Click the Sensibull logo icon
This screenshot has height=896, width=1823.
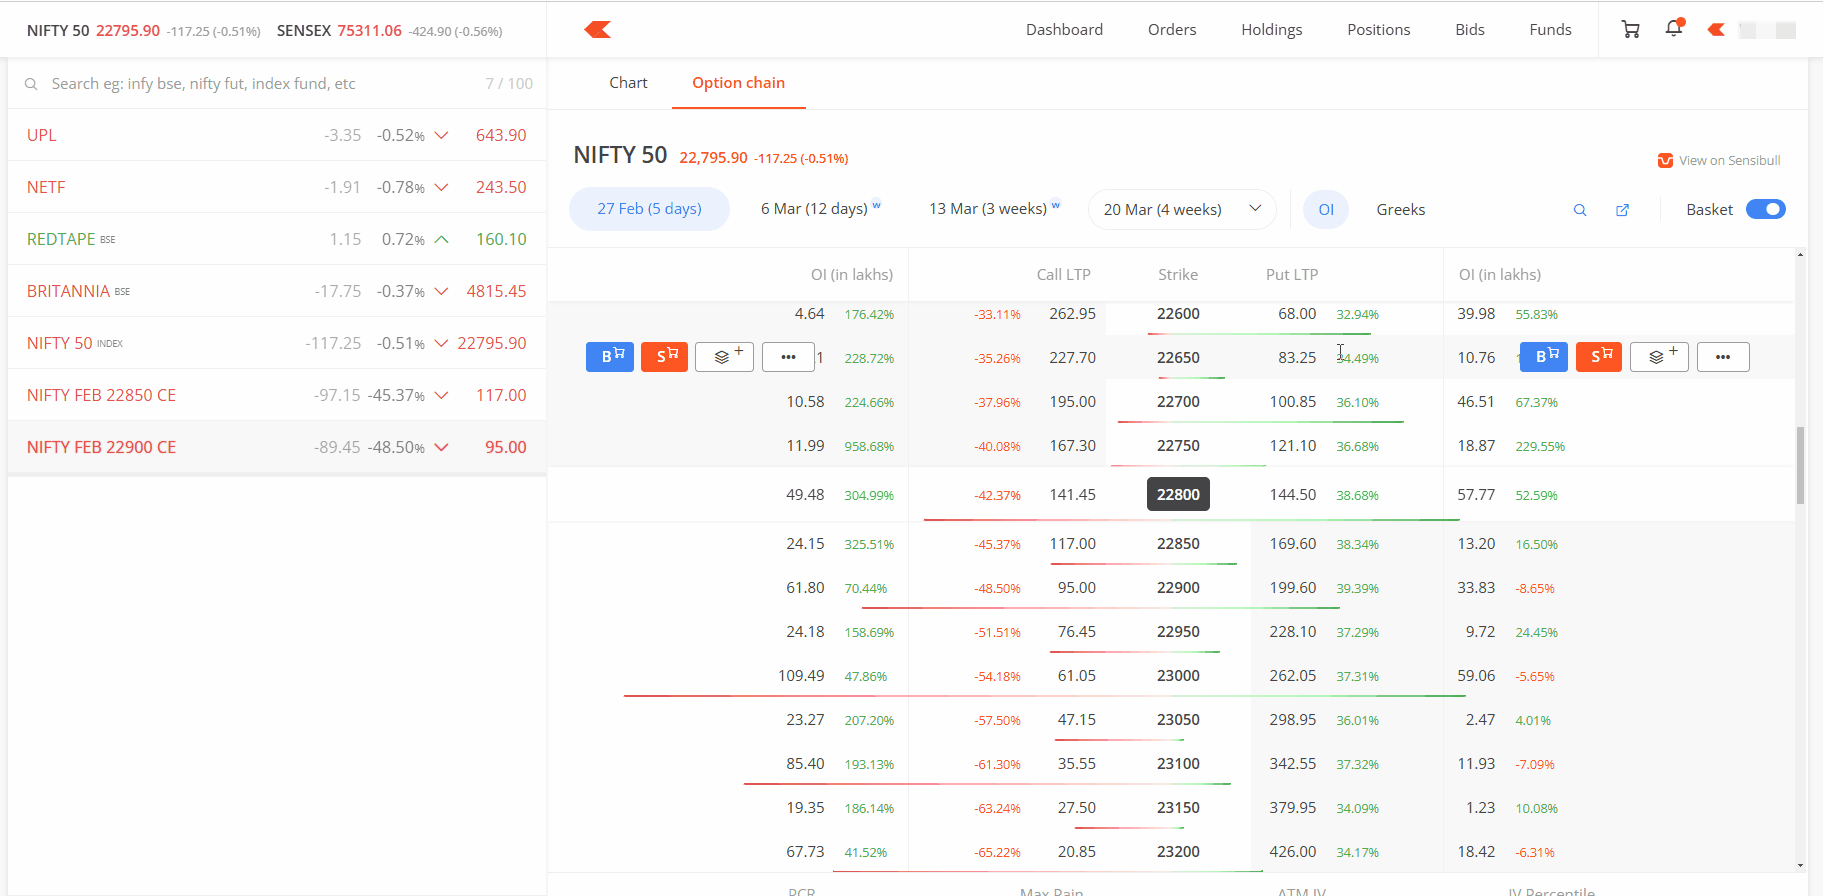pos(1665,161)
